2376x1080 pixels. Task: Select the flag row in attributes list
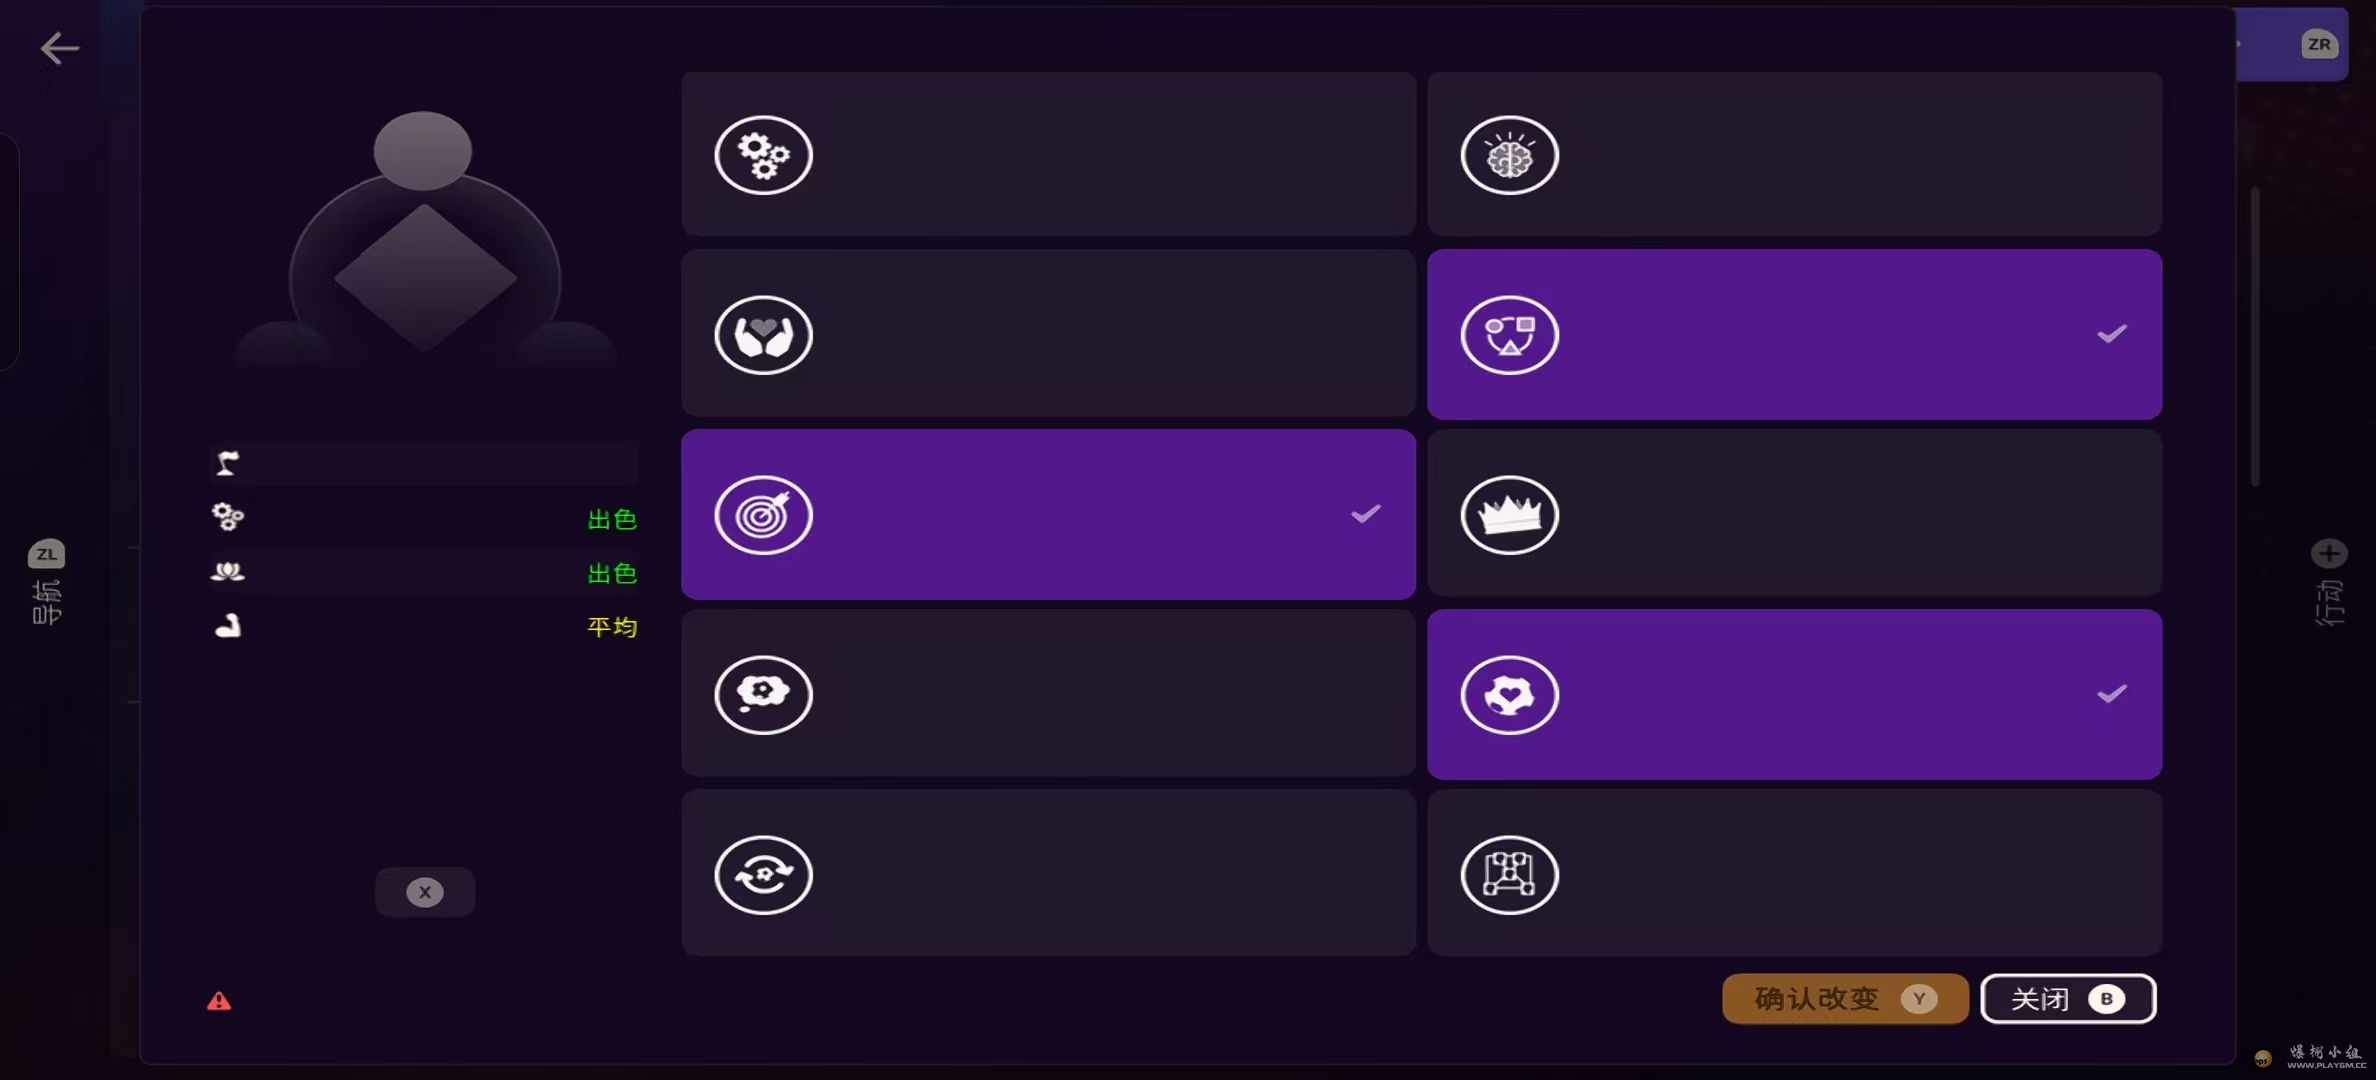(423, 464)
